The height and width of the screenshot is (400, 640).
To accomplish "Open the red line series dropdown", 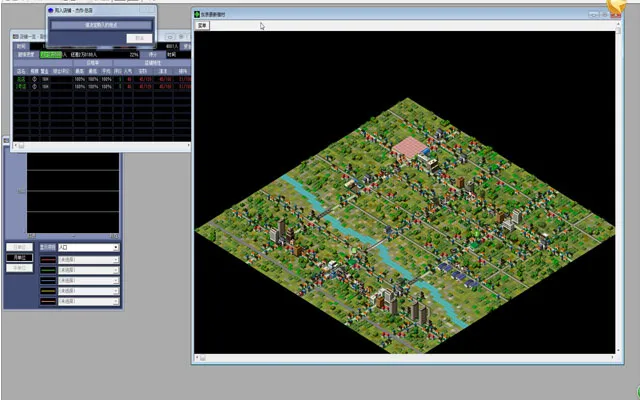I will tap(88, 259).
